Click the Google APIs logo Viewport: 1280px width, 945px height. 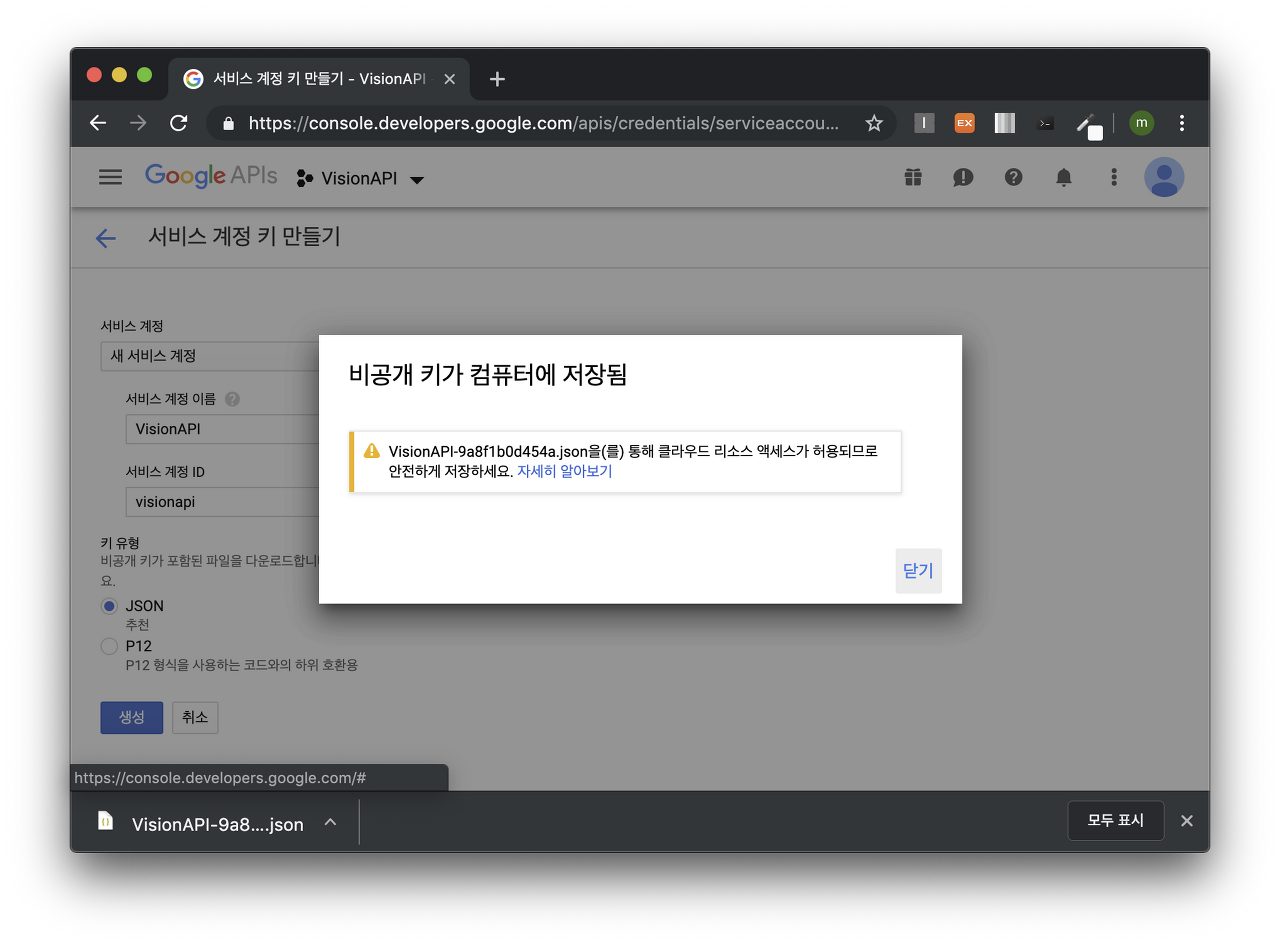tap(211, 176)
